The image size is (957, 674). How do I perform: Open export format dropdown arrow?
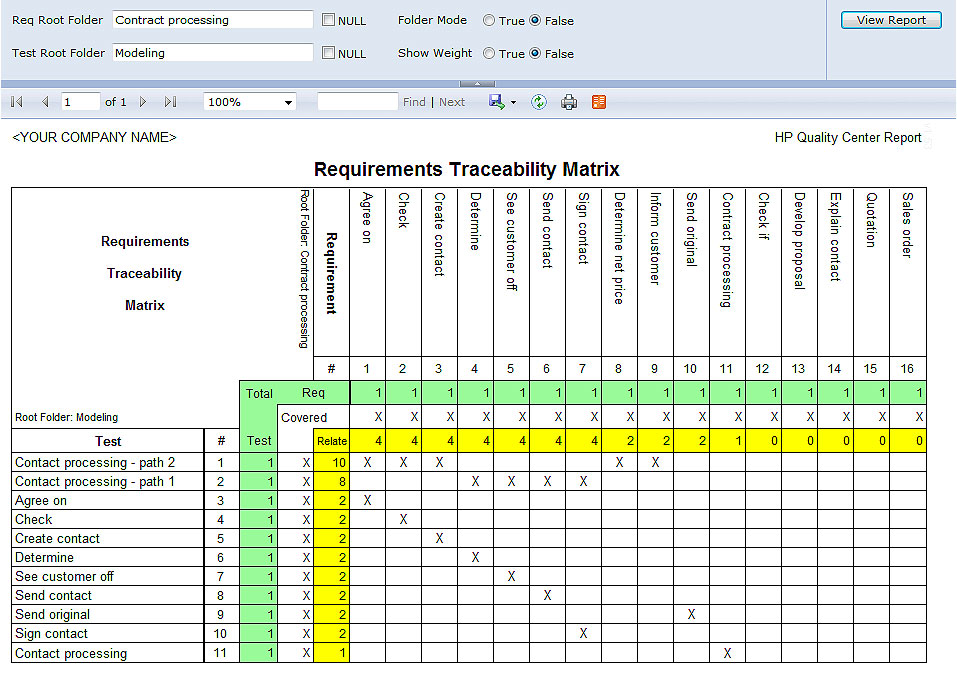pyautogui.click(x=513, y=103)
